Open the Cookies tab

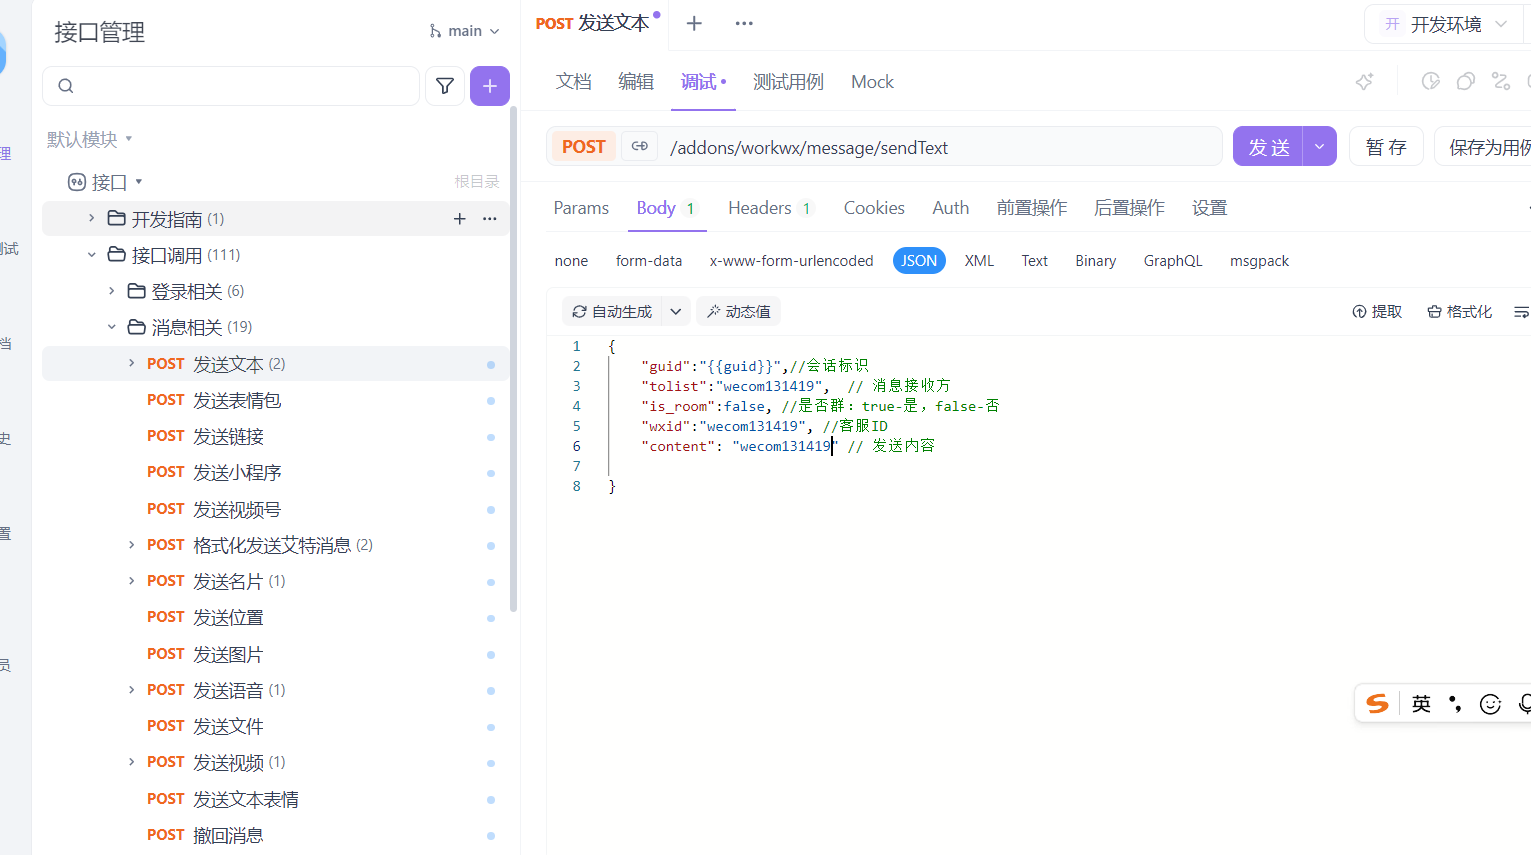874,208
